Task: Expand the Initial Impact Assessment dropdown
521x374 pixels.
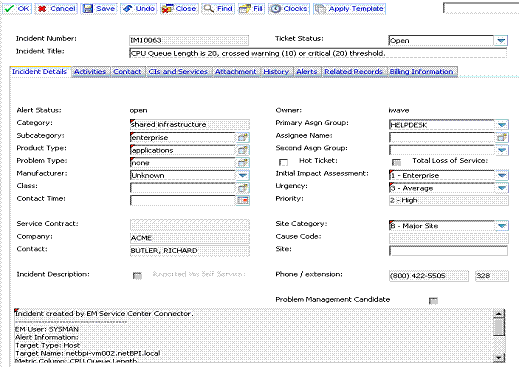Action: pyautogui.click(x=502, y=175)
